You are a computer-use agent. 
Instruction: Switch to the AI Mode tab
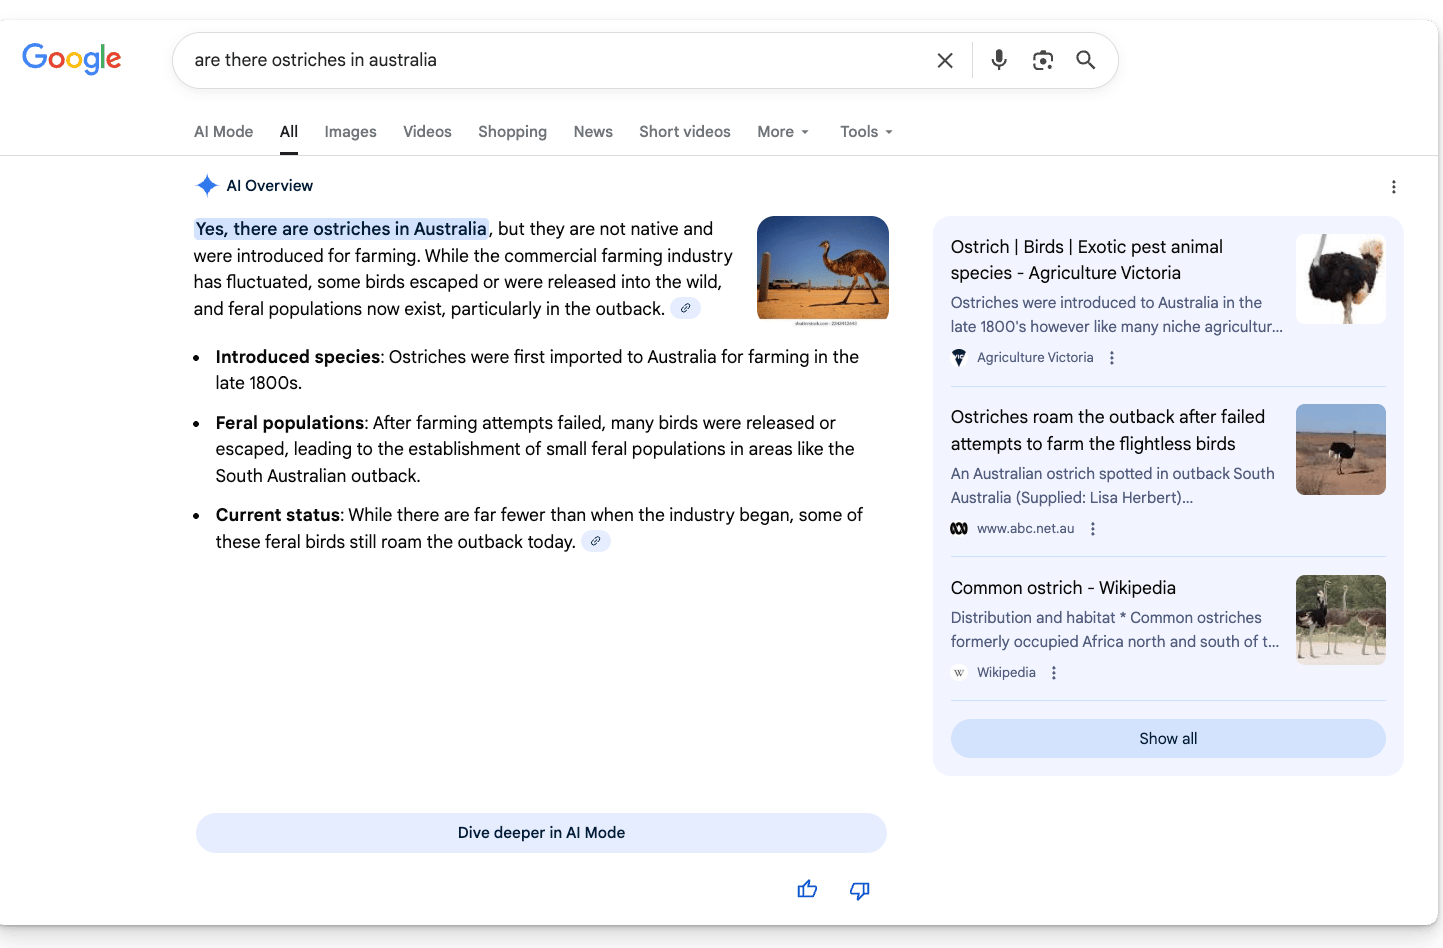223,132
